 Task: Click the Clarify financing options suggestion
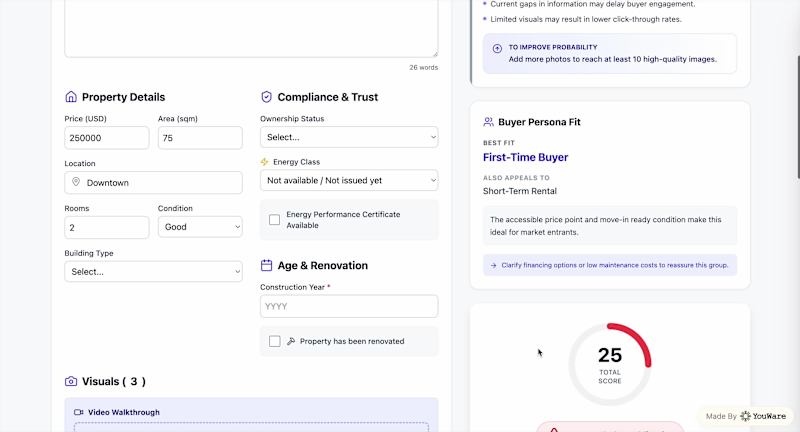pyautogui.click(x=610, y=265)
